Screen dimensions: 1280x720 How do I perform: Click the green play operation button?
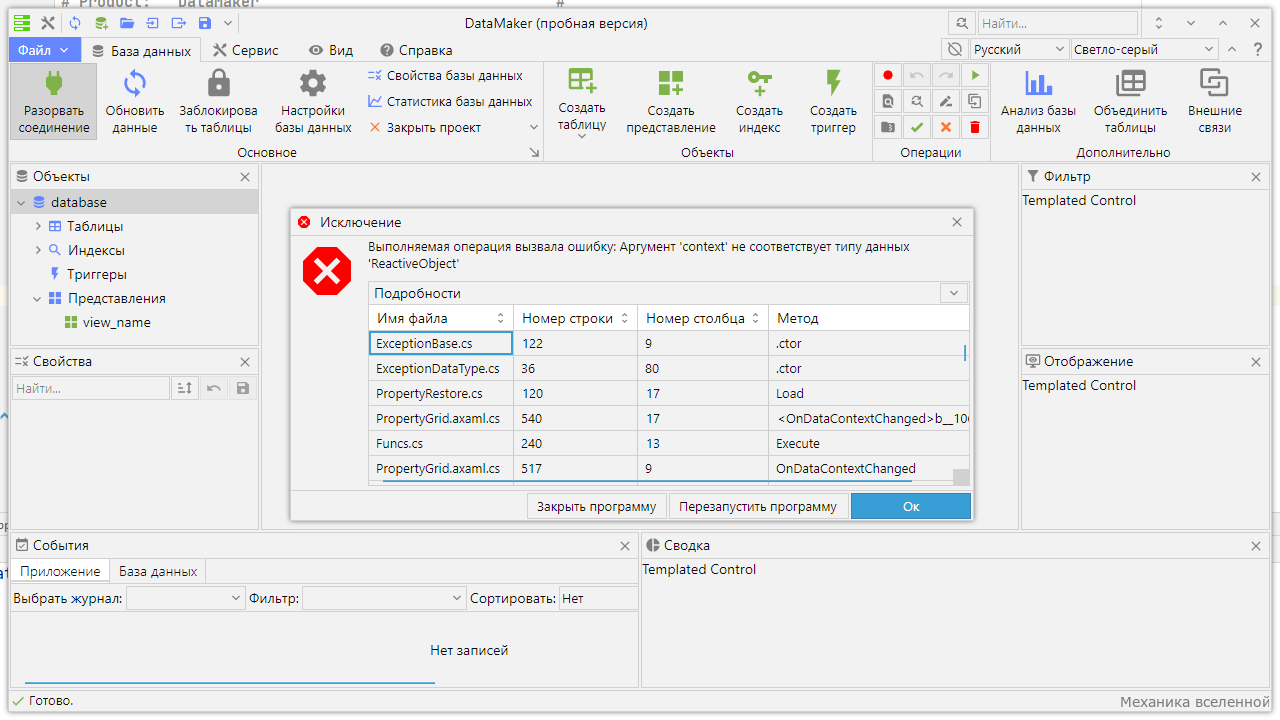975,75
